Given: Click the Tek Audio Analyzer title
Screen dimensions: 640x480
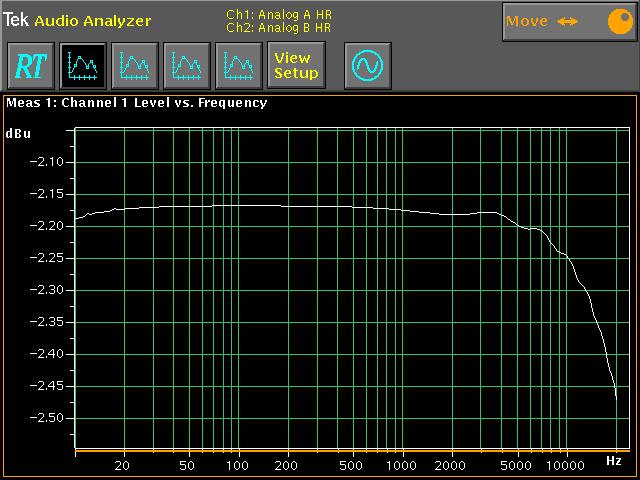Looking at the screenshot, I should click(77, 20).
